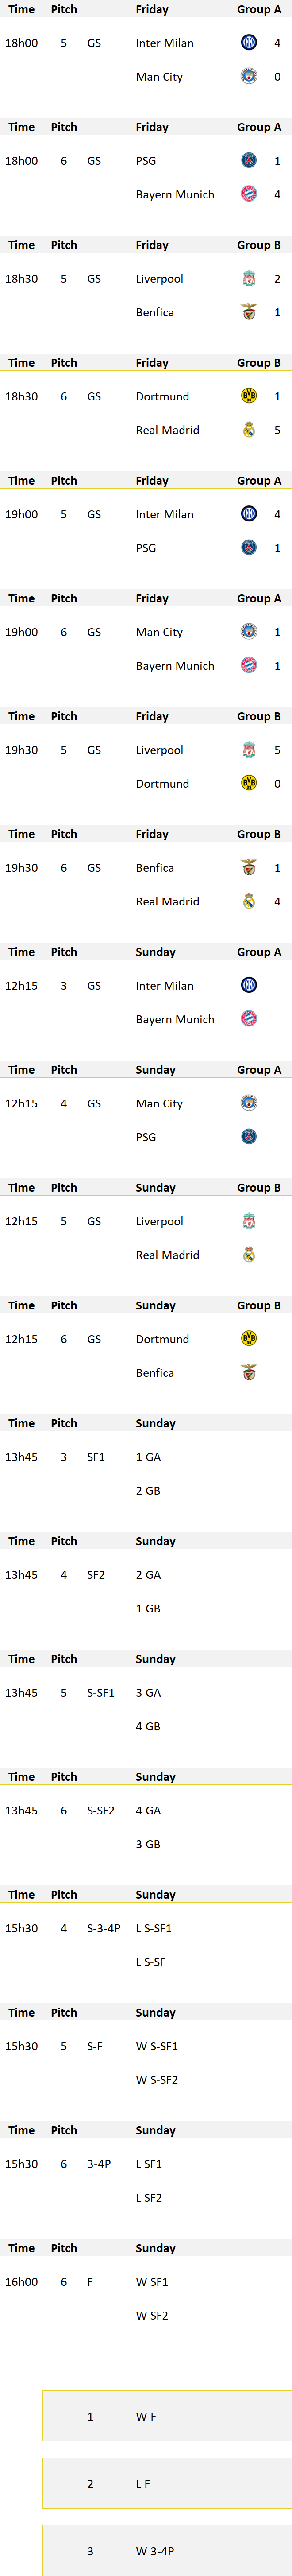This screenshot has width=292, height=2576.
Task: Click Man City crest in Sunday PSG match
Action: click(x=249, y=1103)
